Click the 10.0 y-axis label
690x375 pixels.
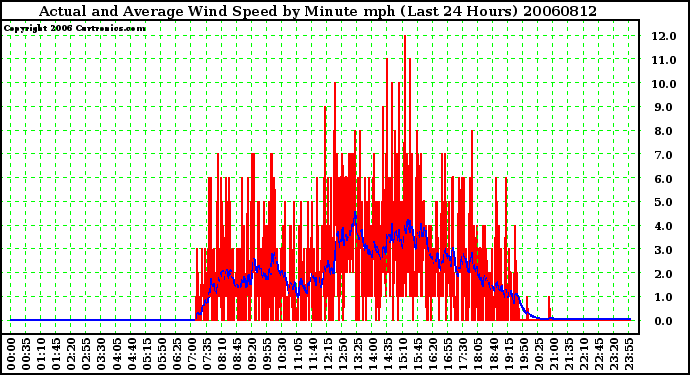point(664,84)
